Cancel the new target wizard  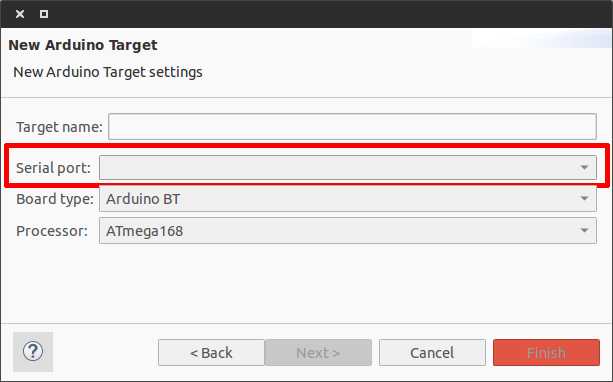(432, 353)
